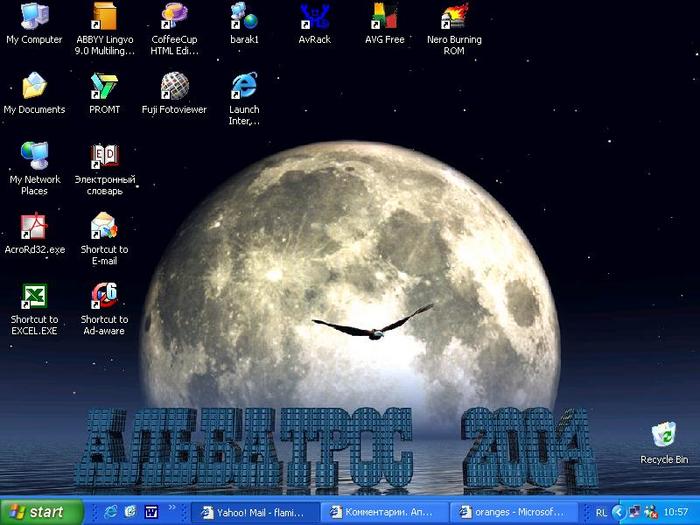The width and height of the screenshot is (700, 525).
Task: Click the second Quick Launch icon
Action: point(130,512)
